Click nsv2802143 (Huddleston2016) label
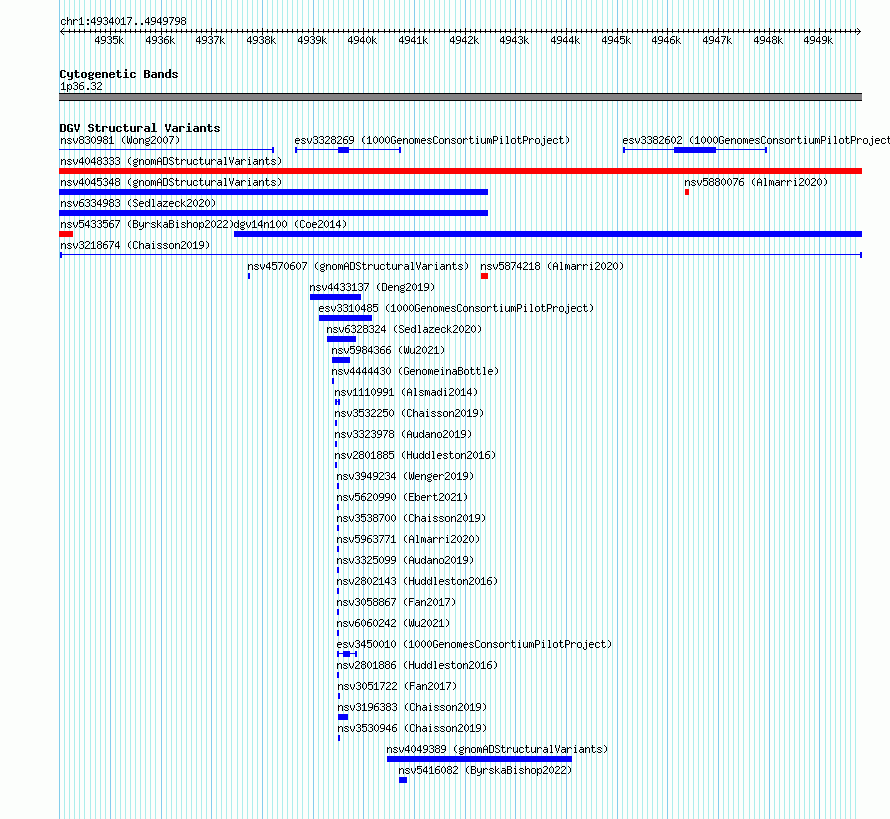Screen dimensions: 890x819 click(x=417, y=581)
